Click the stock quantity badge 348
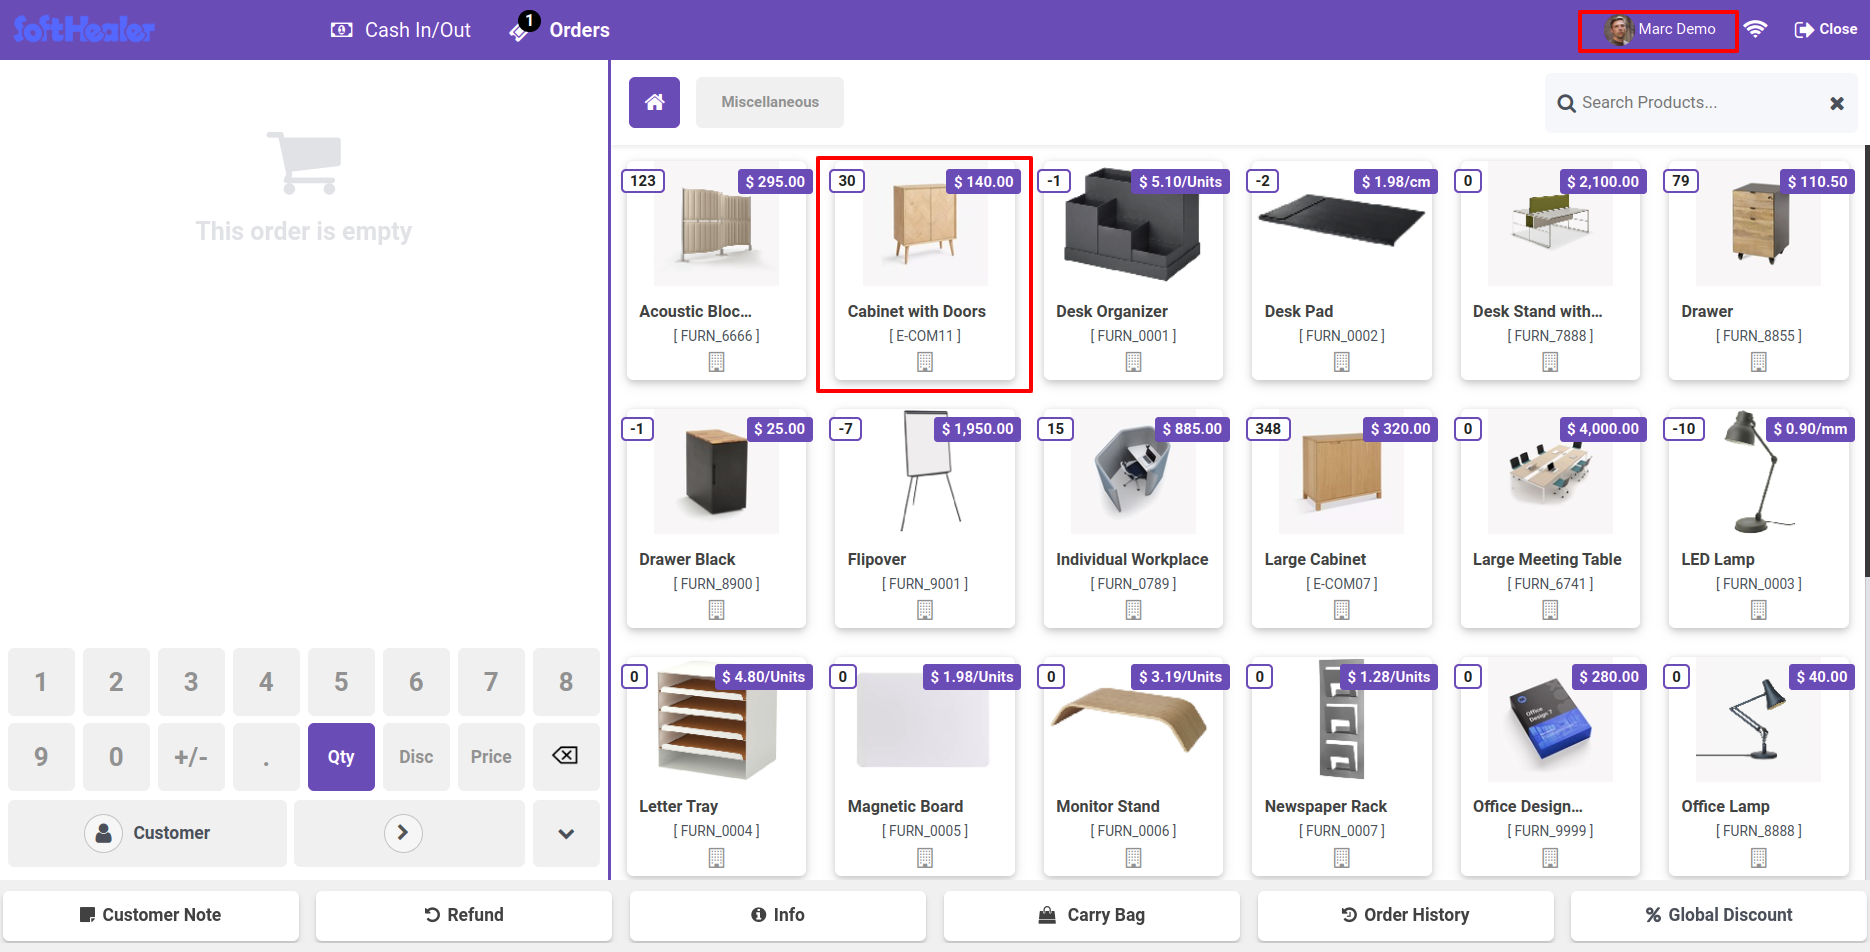The width and height of the screenshot is (1870, 952). (1268, 429)
